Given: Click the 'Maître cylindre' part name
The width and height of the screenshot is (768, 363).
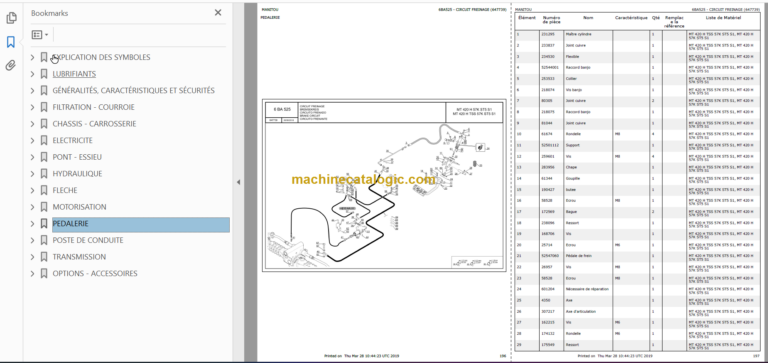Looking at the screenshot, I should point(578,34).
